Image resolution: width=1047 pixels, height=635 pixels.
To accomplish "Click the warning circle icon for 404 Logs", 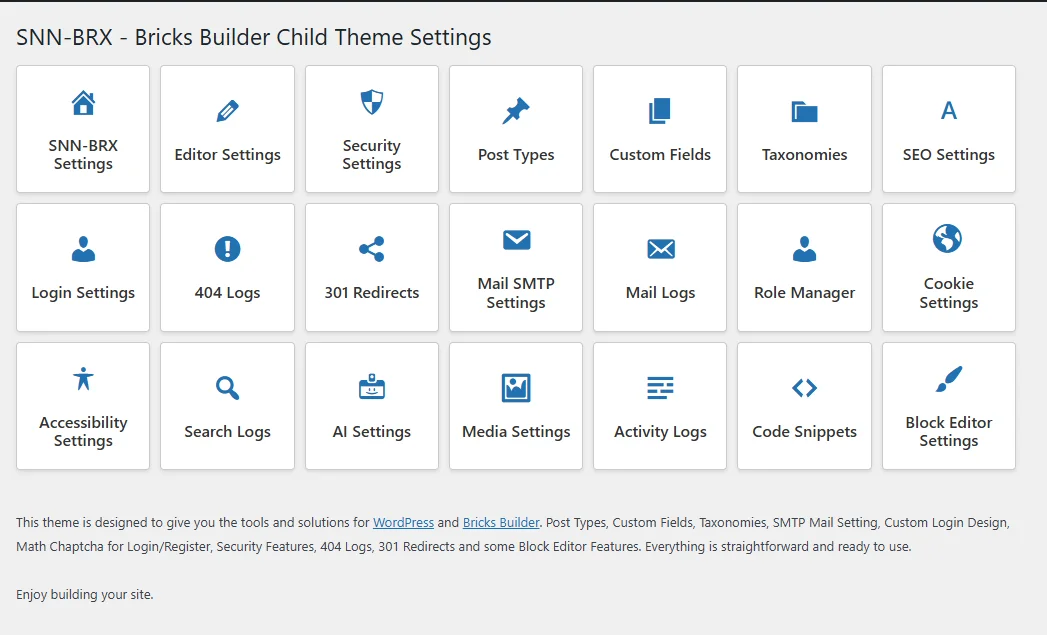I will coord(227,249).
